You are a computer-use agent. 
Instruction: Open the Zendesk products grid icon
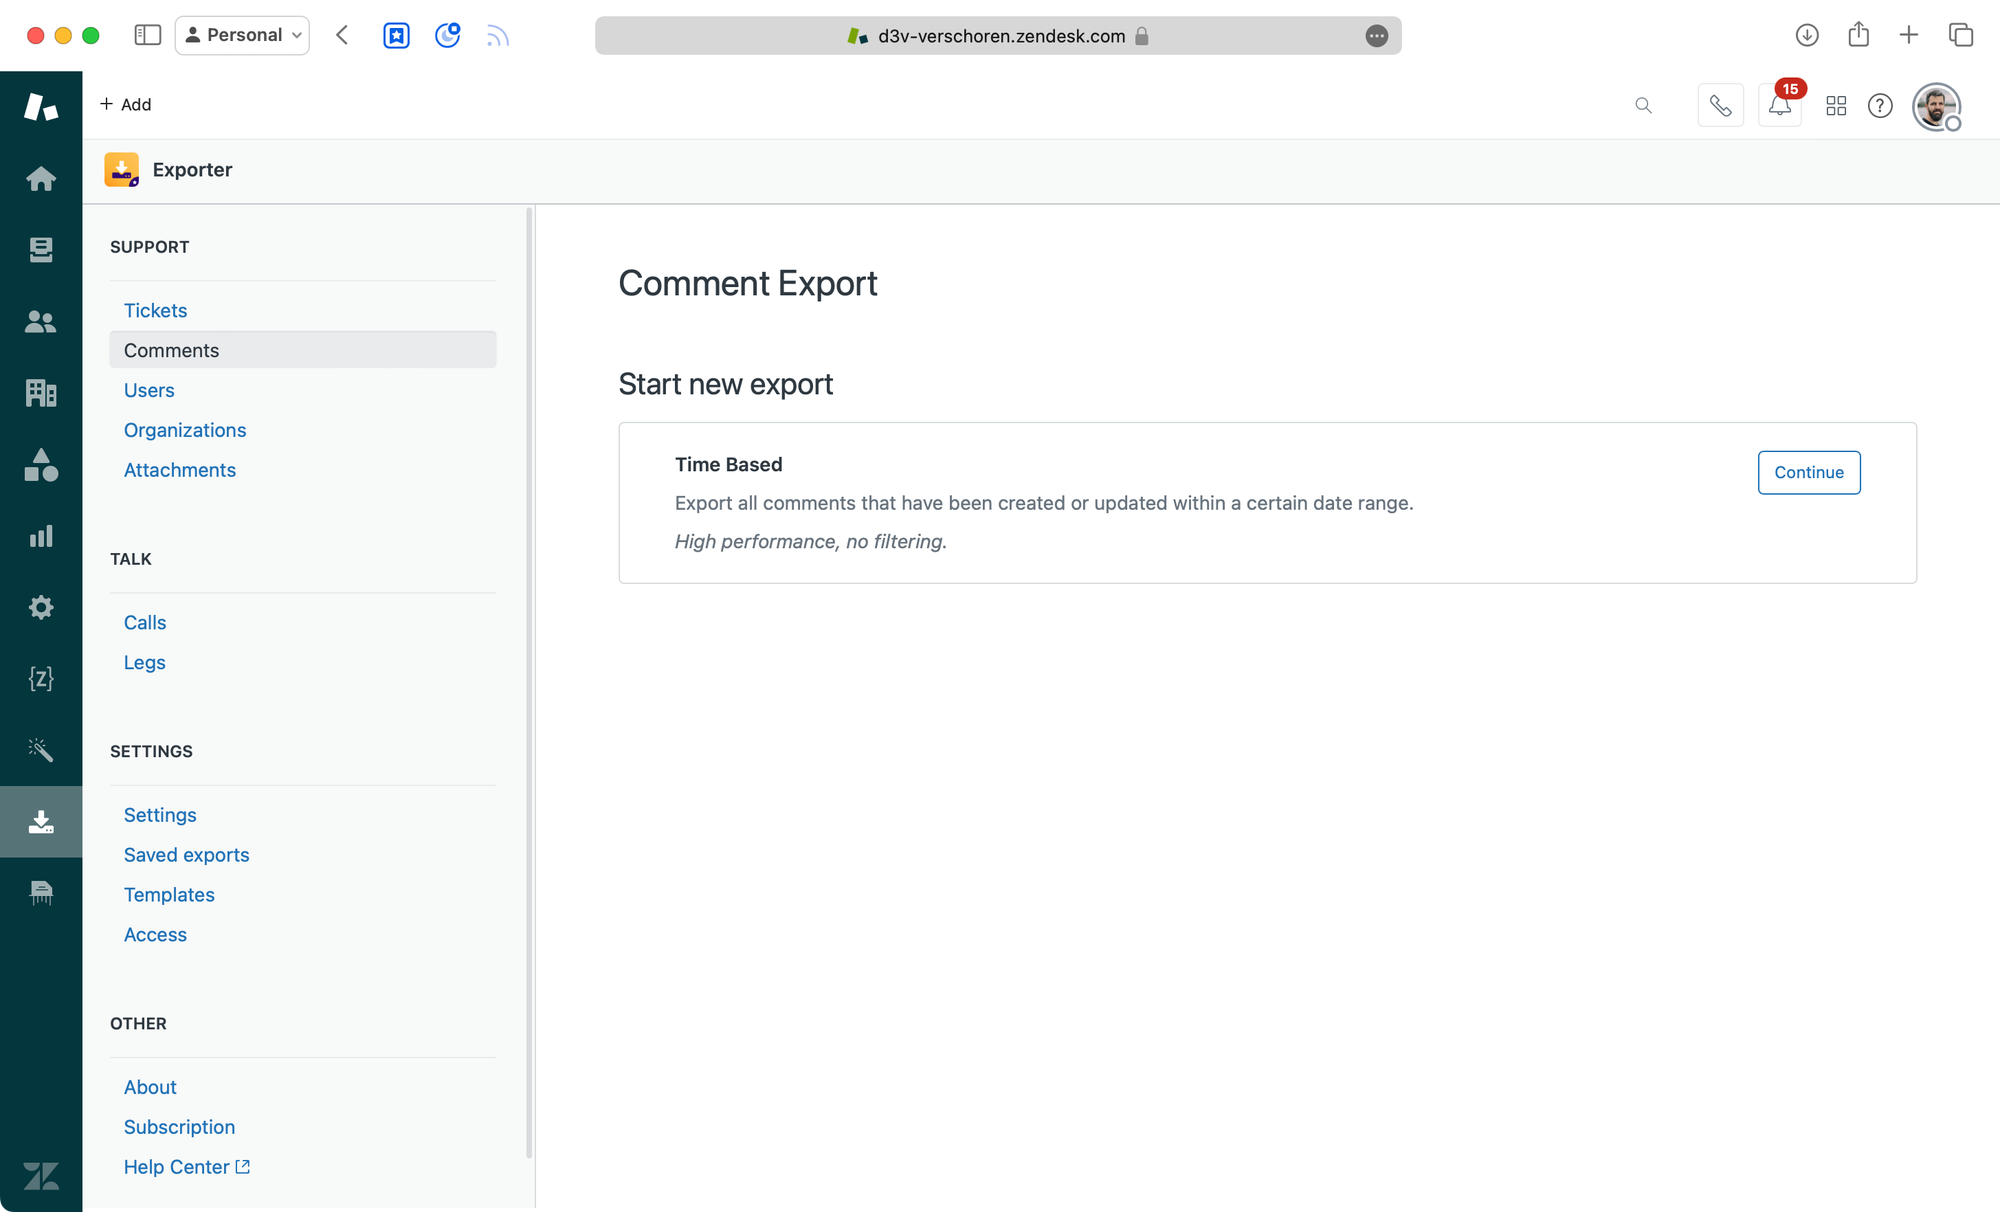click(1836, 106)
